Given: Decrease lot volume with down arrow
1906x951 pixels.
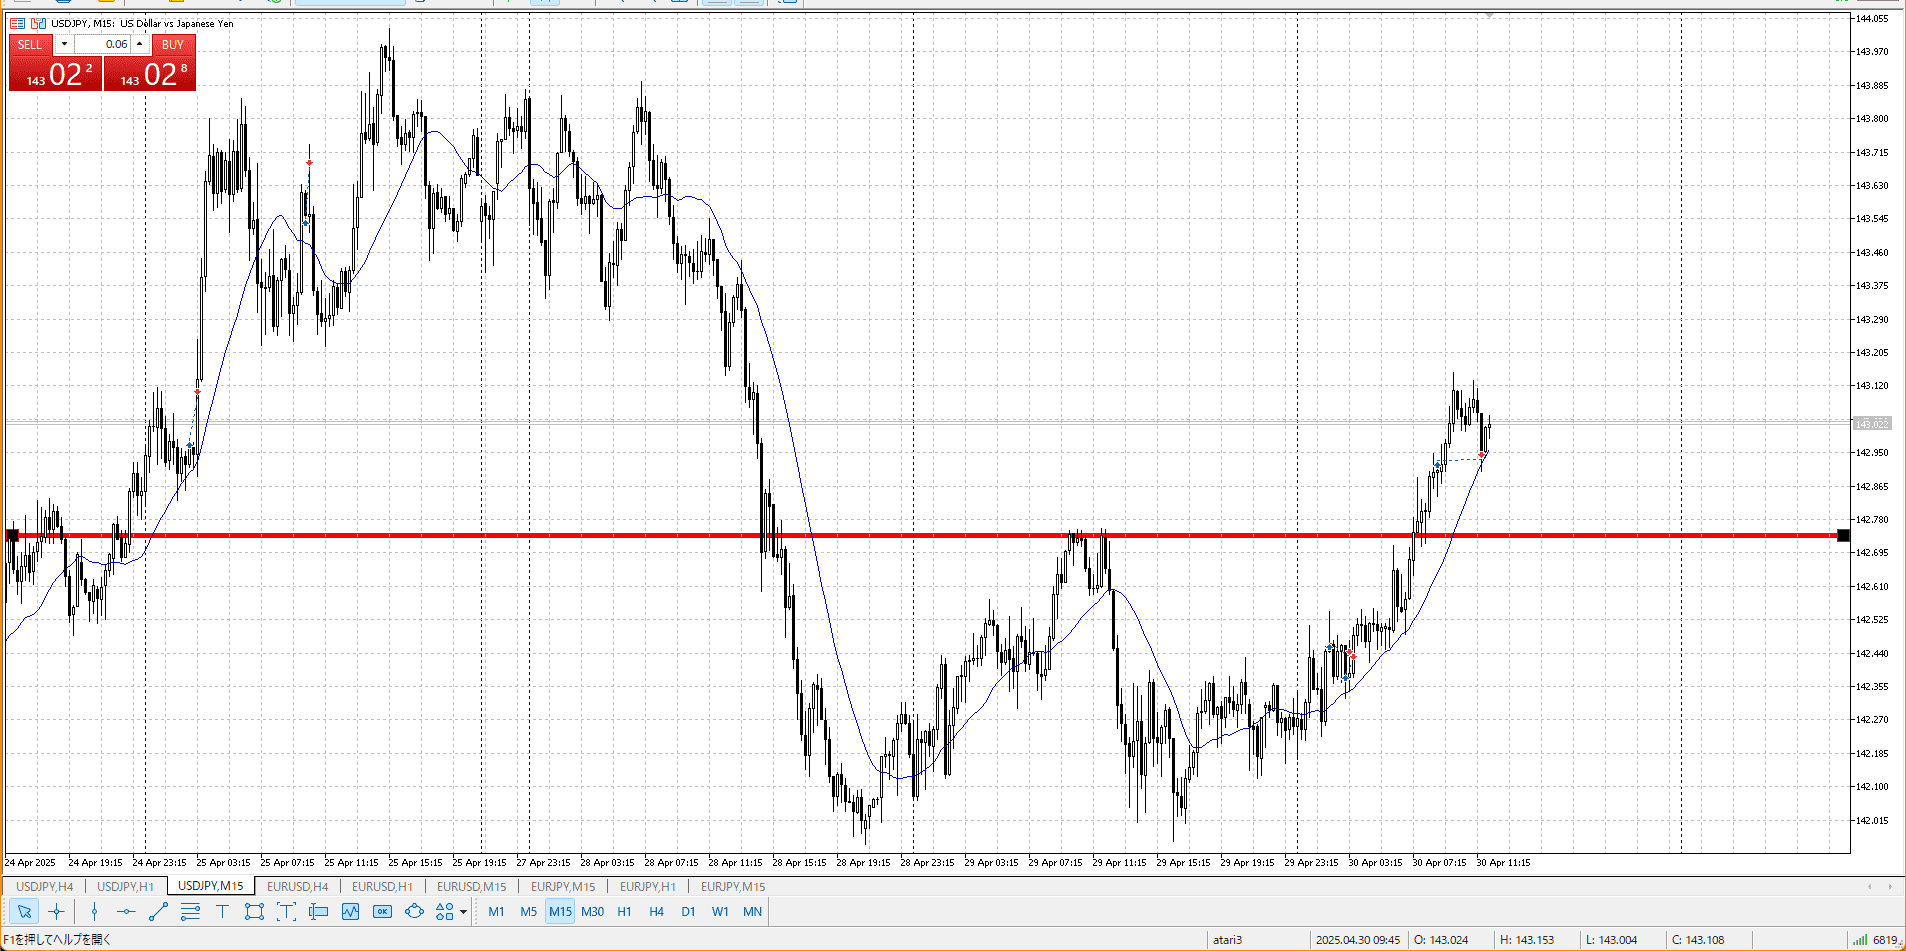Looking at the screenshot, I should (64, 44).
